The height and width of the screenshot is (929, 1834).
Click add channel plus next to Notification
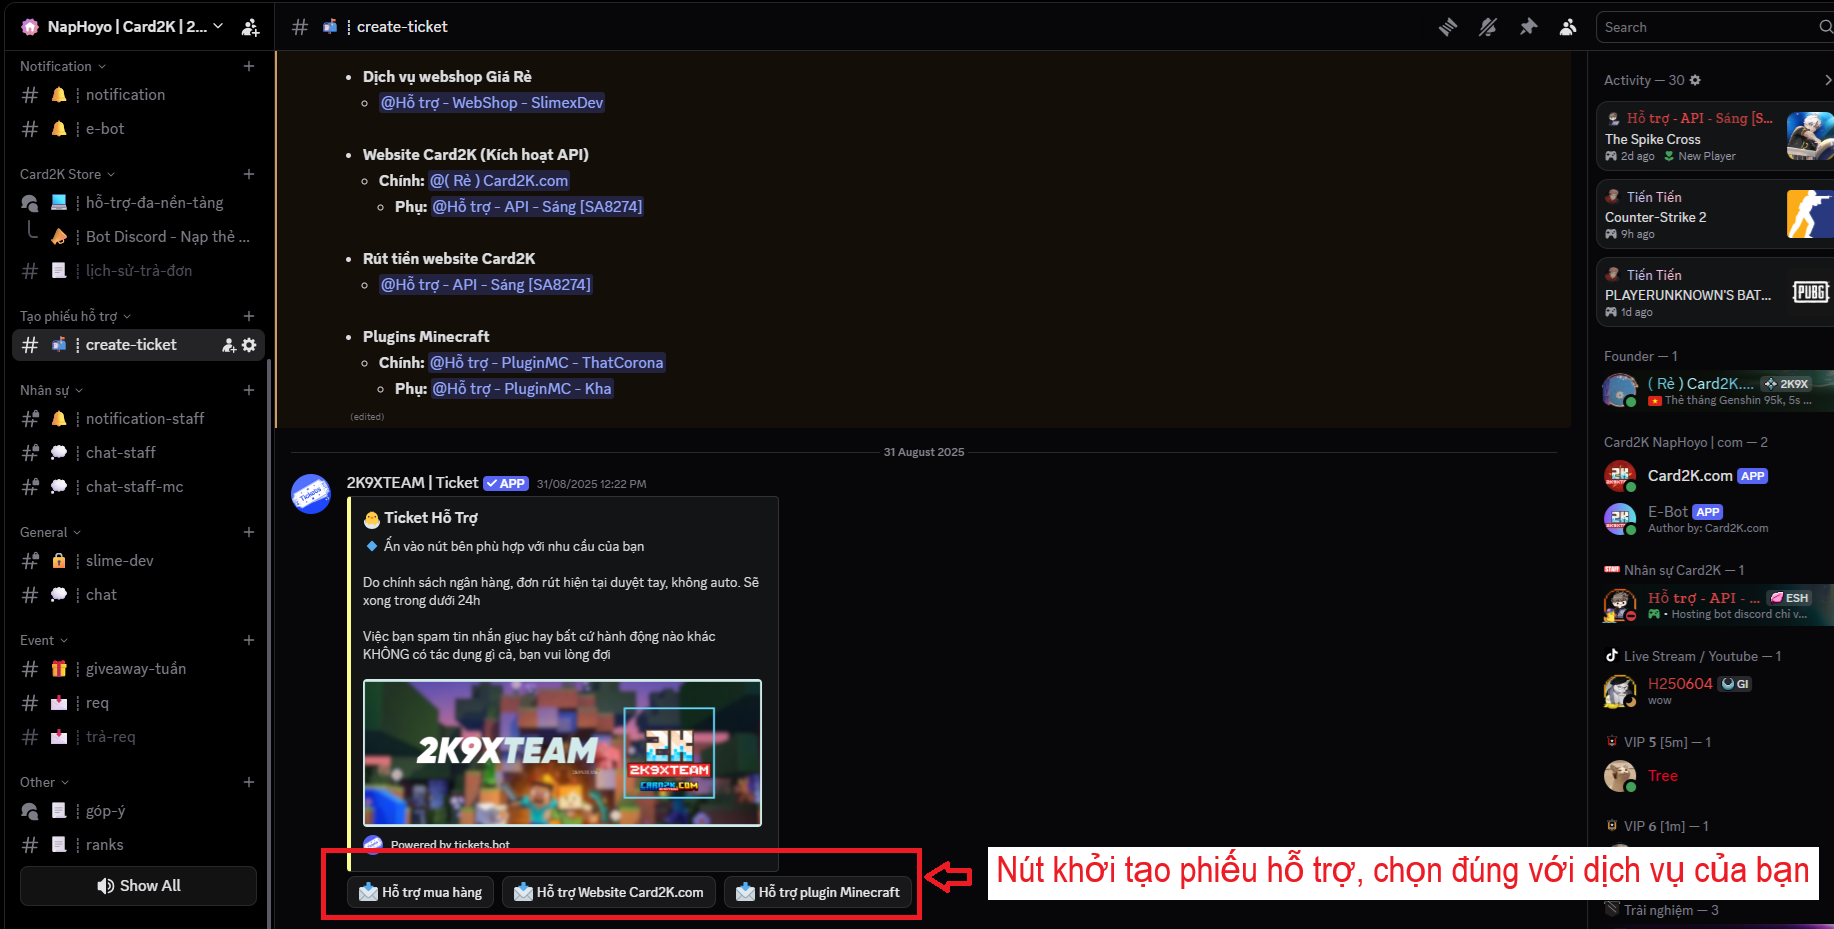249,66
